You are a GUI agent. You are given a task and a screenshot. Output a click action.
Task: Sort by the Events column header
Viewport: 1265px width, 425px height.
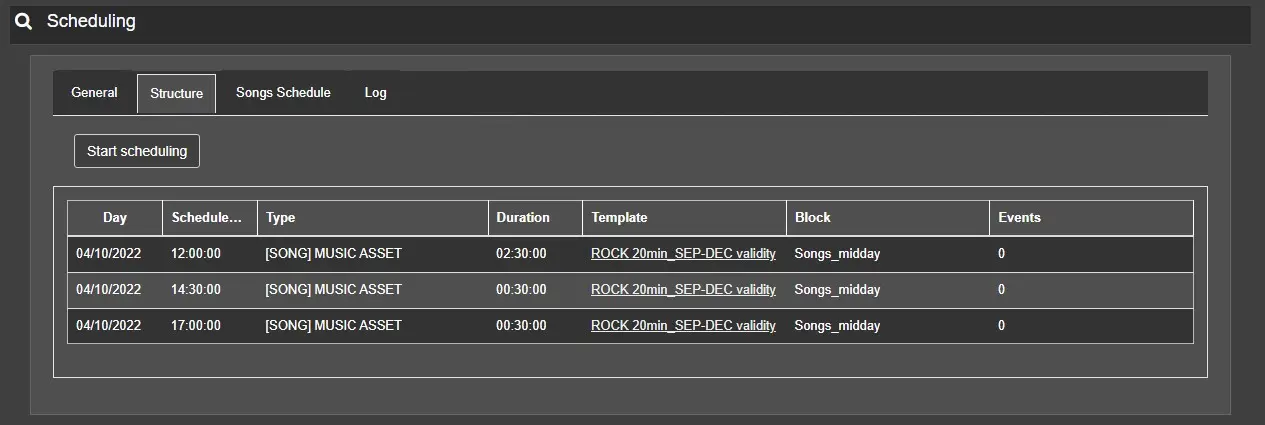point(1019,218)
